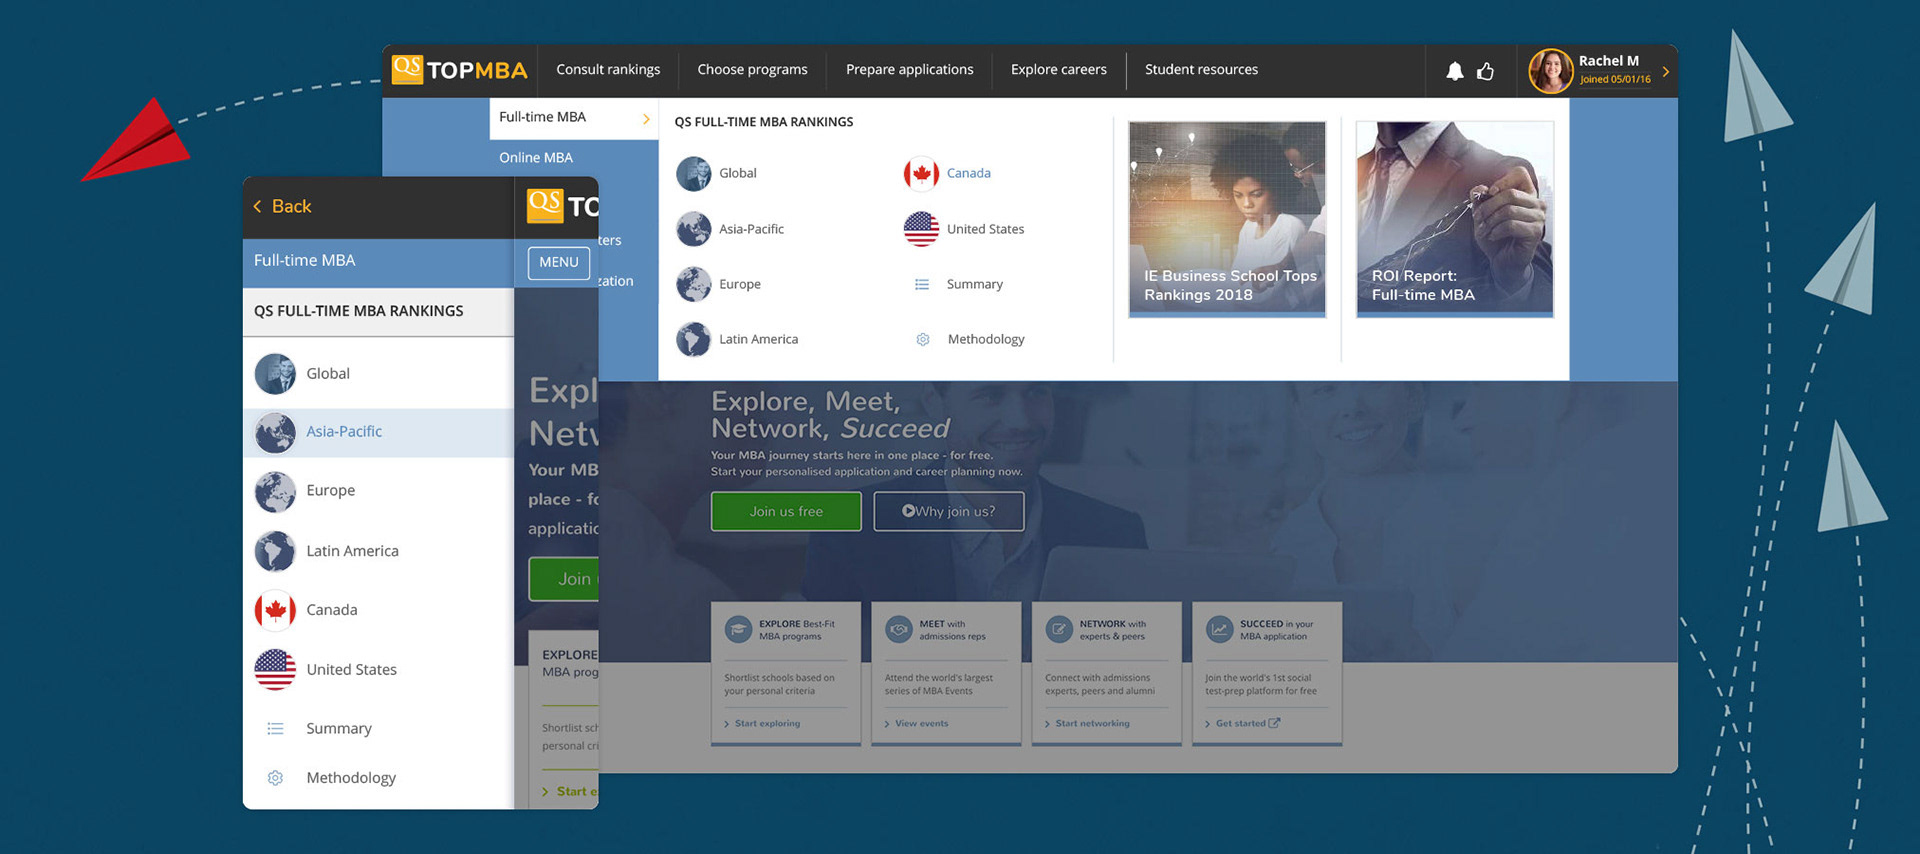Select Summary text in desktop rankings menu
The height and width of the screenshot is (854, 1920).
pyautogui.click(x=975, y=284)
